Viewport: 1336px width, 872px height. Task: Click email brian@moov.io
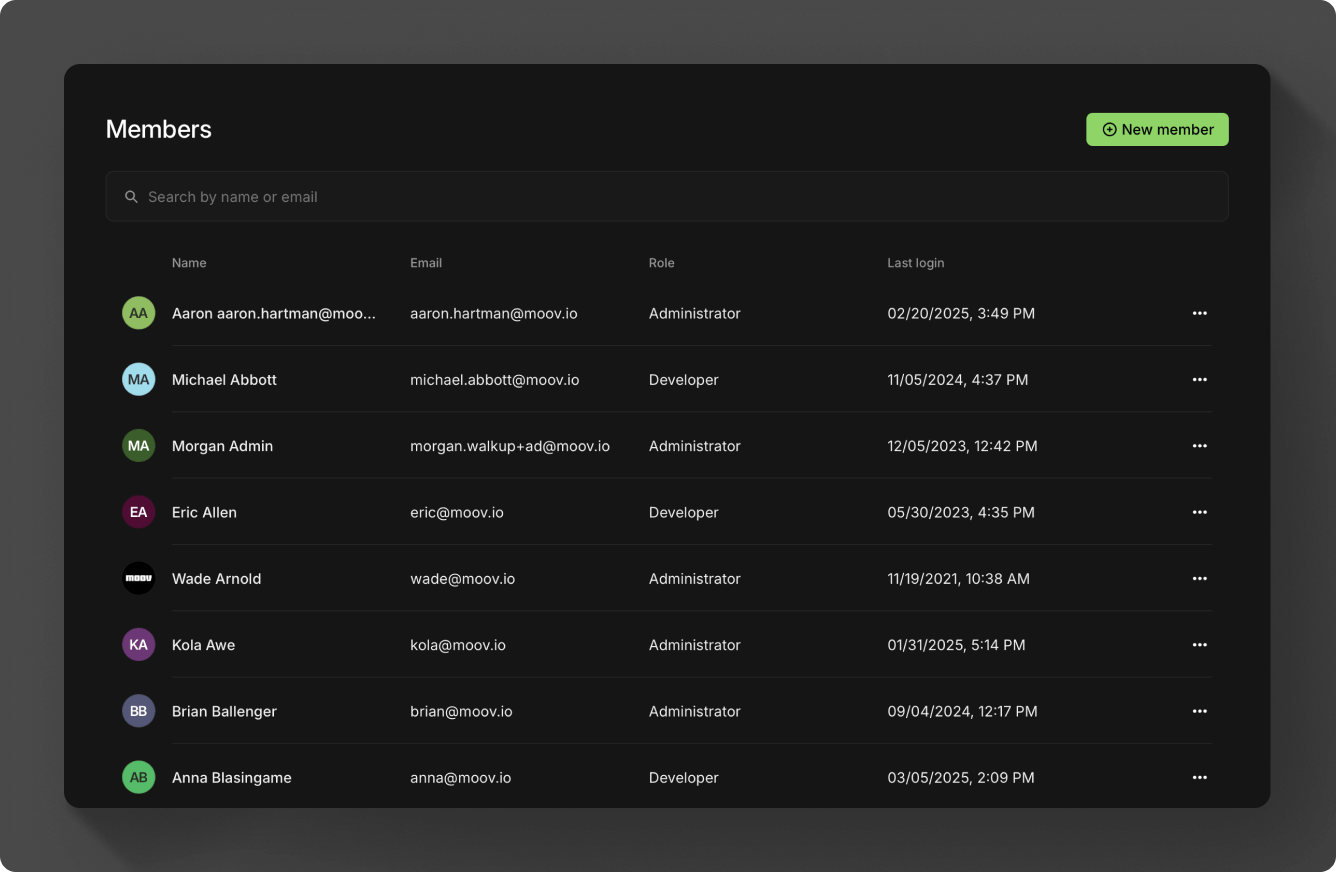tap(461, 711)
